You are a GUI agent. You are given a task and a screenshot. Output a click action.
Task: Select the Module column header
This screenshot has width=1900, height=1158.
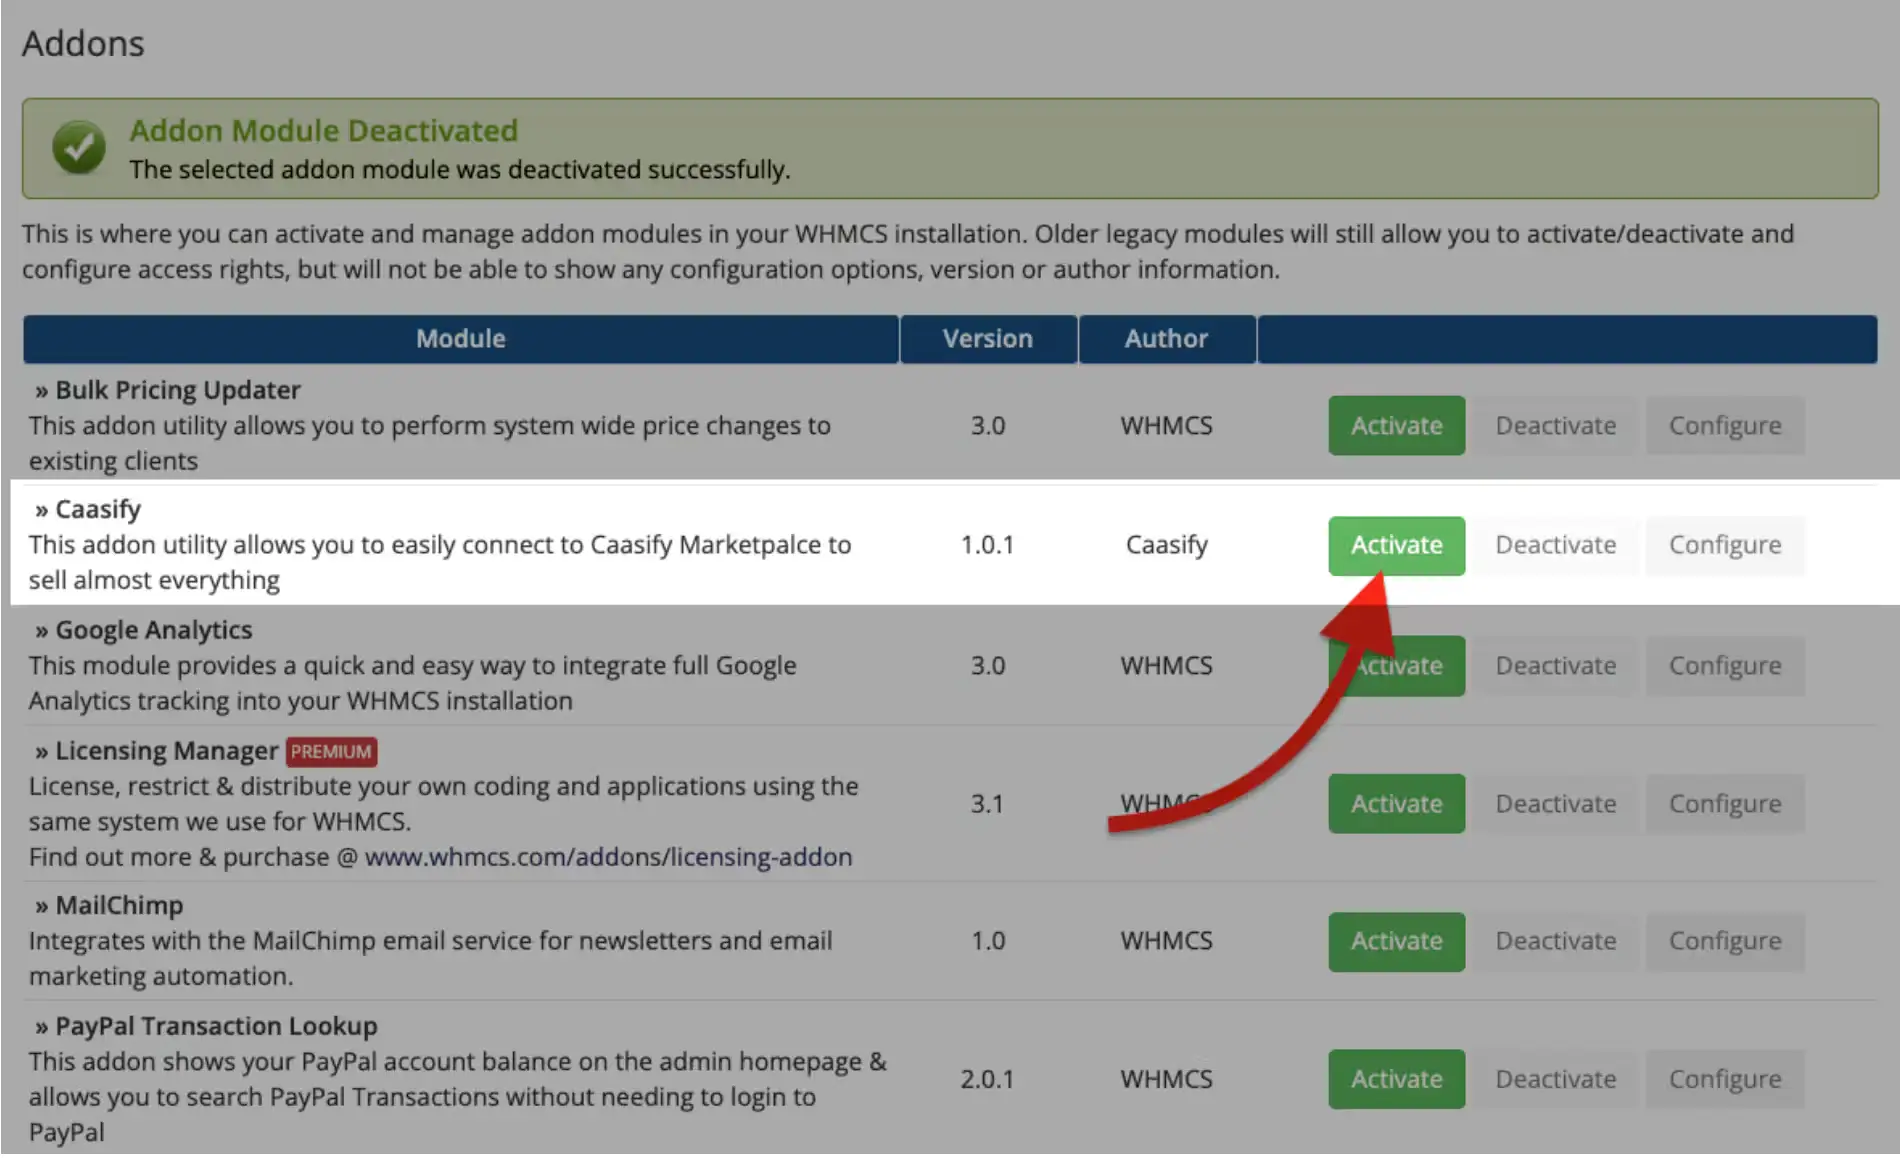pyautogui.click(x=460, y=339)
